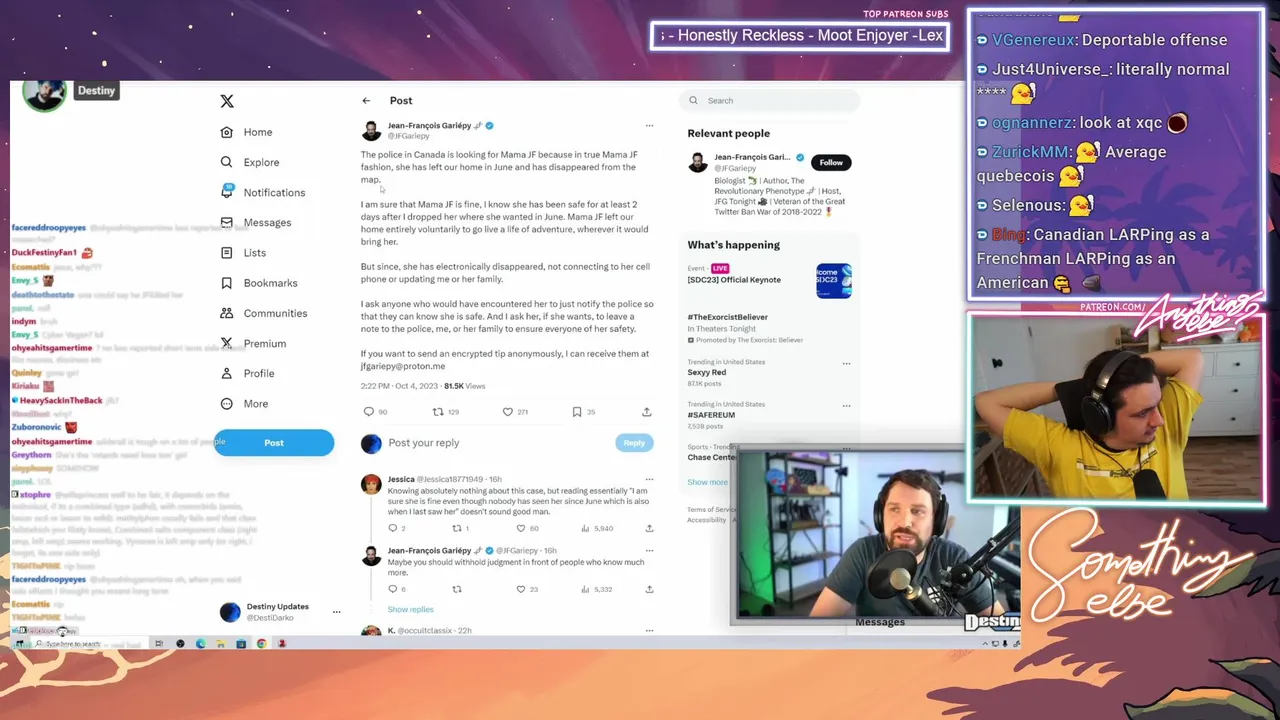This screenshot has height=720, width=1280.
Task: Share Gariépy's reply comment
Action: (649, 589)
